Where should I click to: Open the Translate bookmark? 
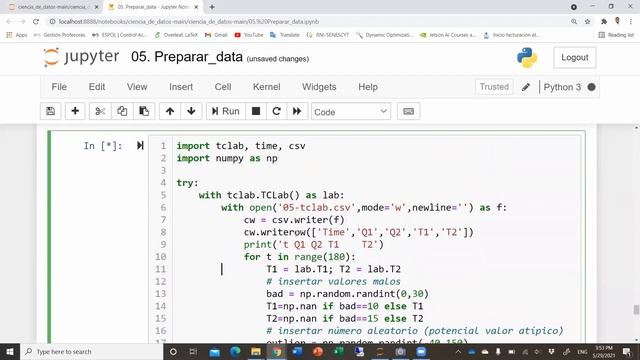285,35
